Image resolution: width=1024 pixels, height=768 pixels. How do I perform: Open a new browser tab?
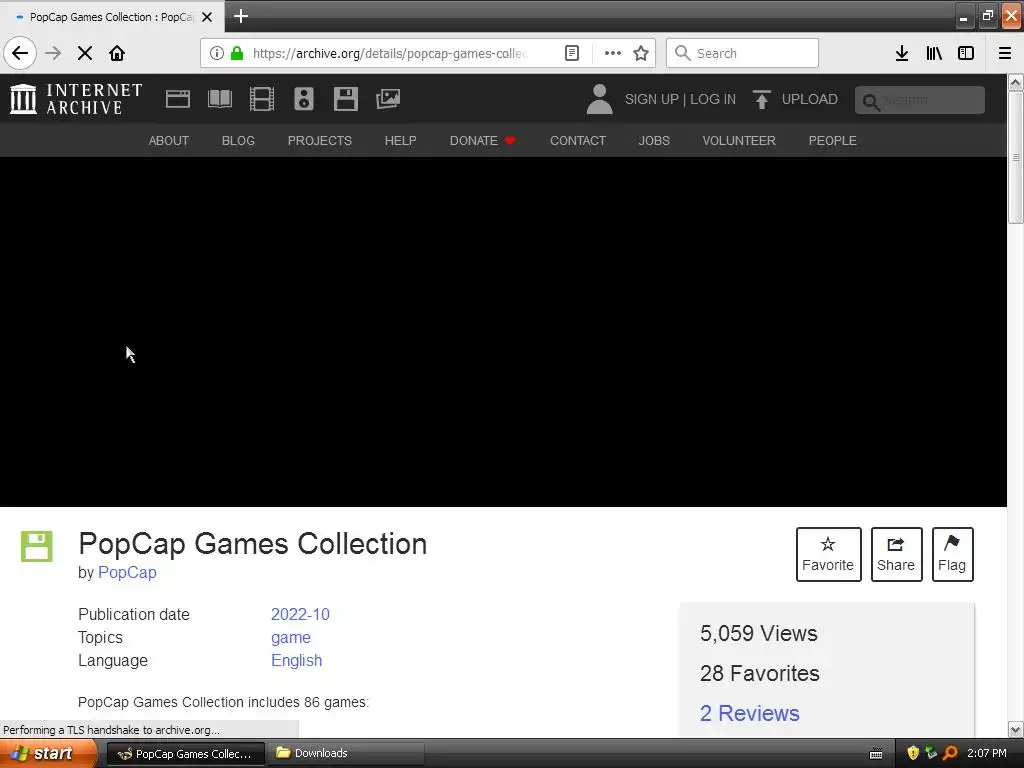coord(241,16)
